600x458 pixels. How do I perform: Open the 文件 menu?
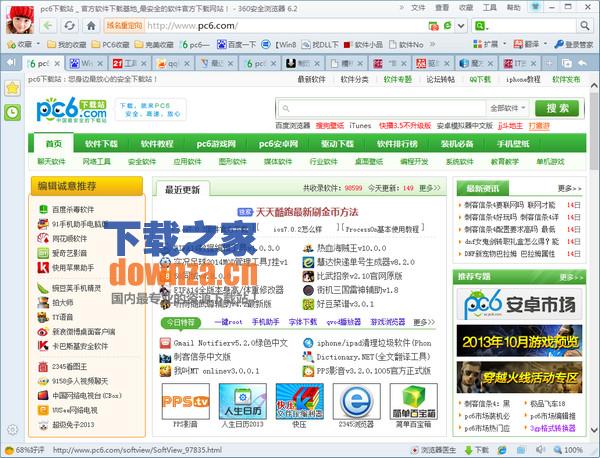coord(418,7)
